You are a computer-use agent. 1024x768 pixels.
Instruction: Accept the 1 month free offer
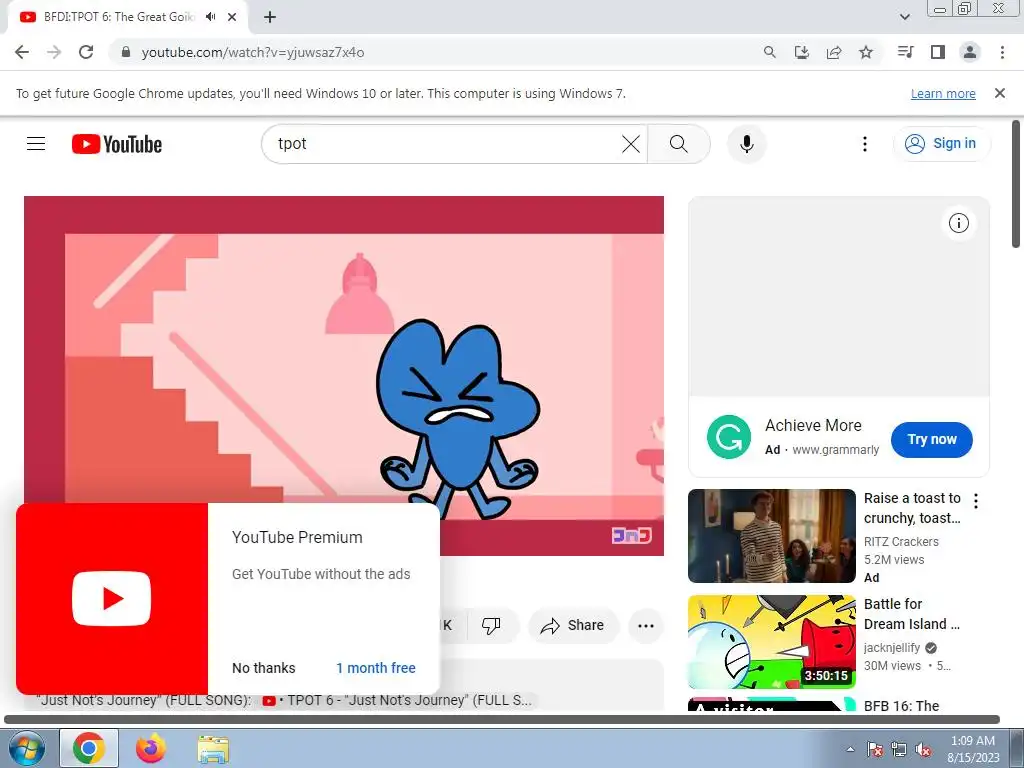pyautogui.click(x=376, y=668)
